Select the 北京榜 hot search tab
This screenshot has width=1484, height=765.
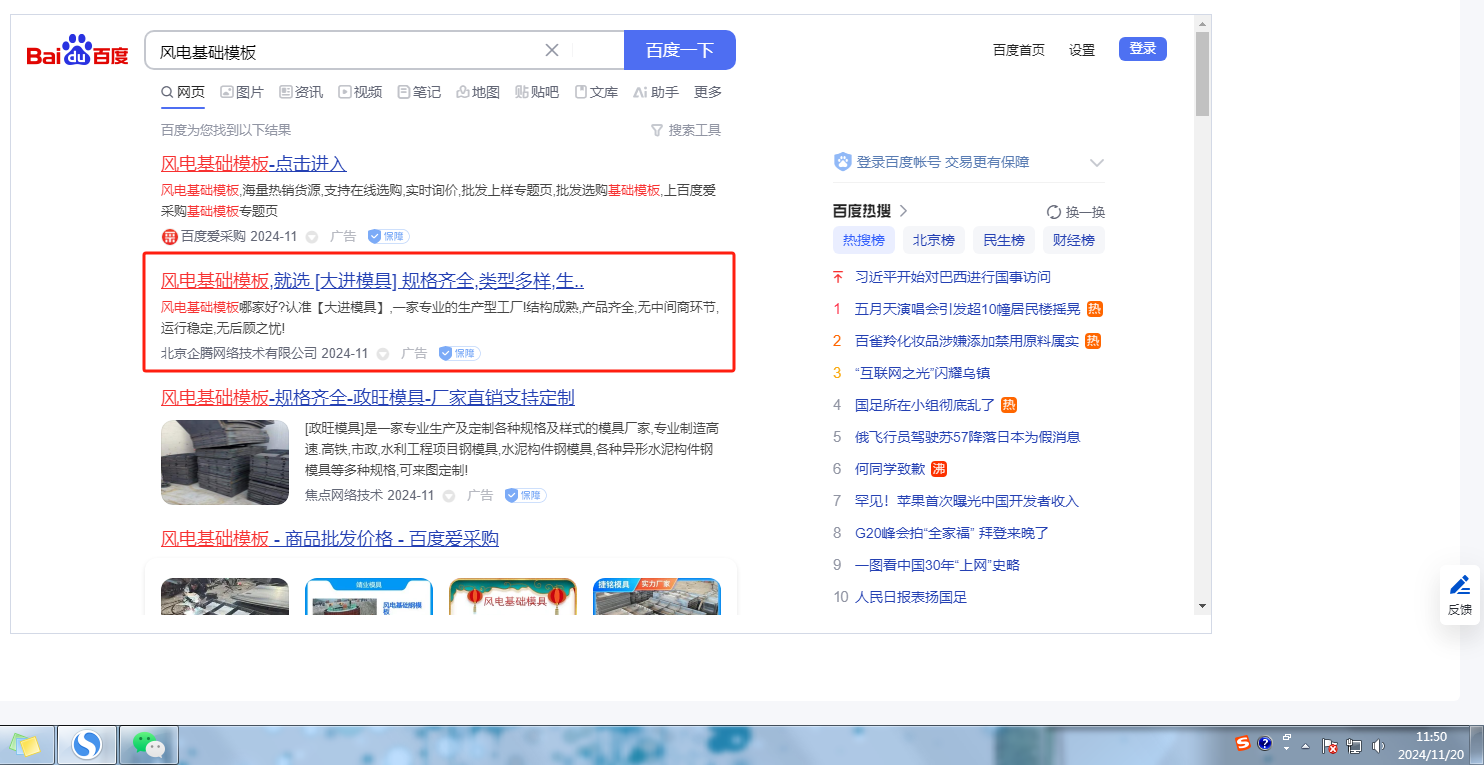click(x=933, y=240)
